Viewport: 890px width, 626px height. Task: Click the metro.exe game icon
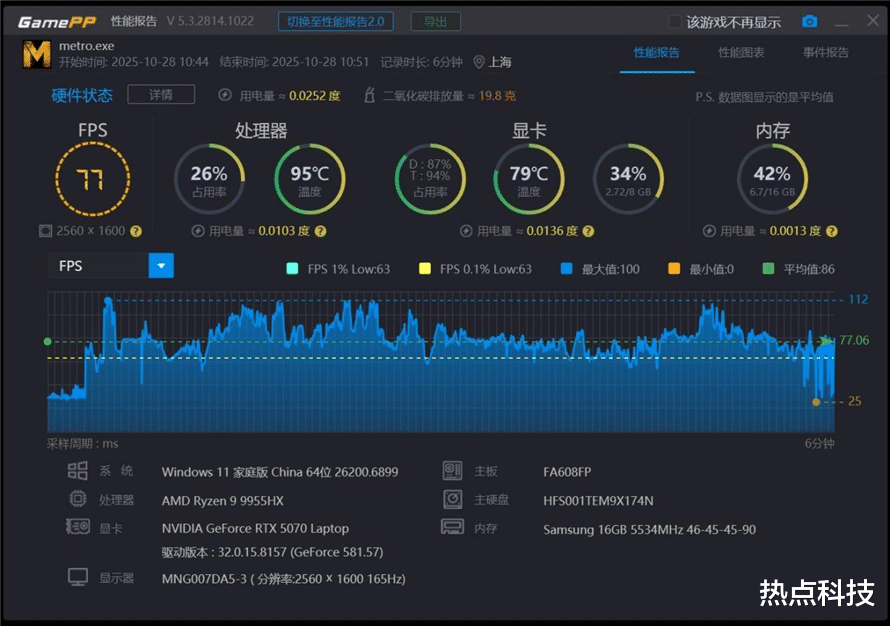[x=36, y=54]
